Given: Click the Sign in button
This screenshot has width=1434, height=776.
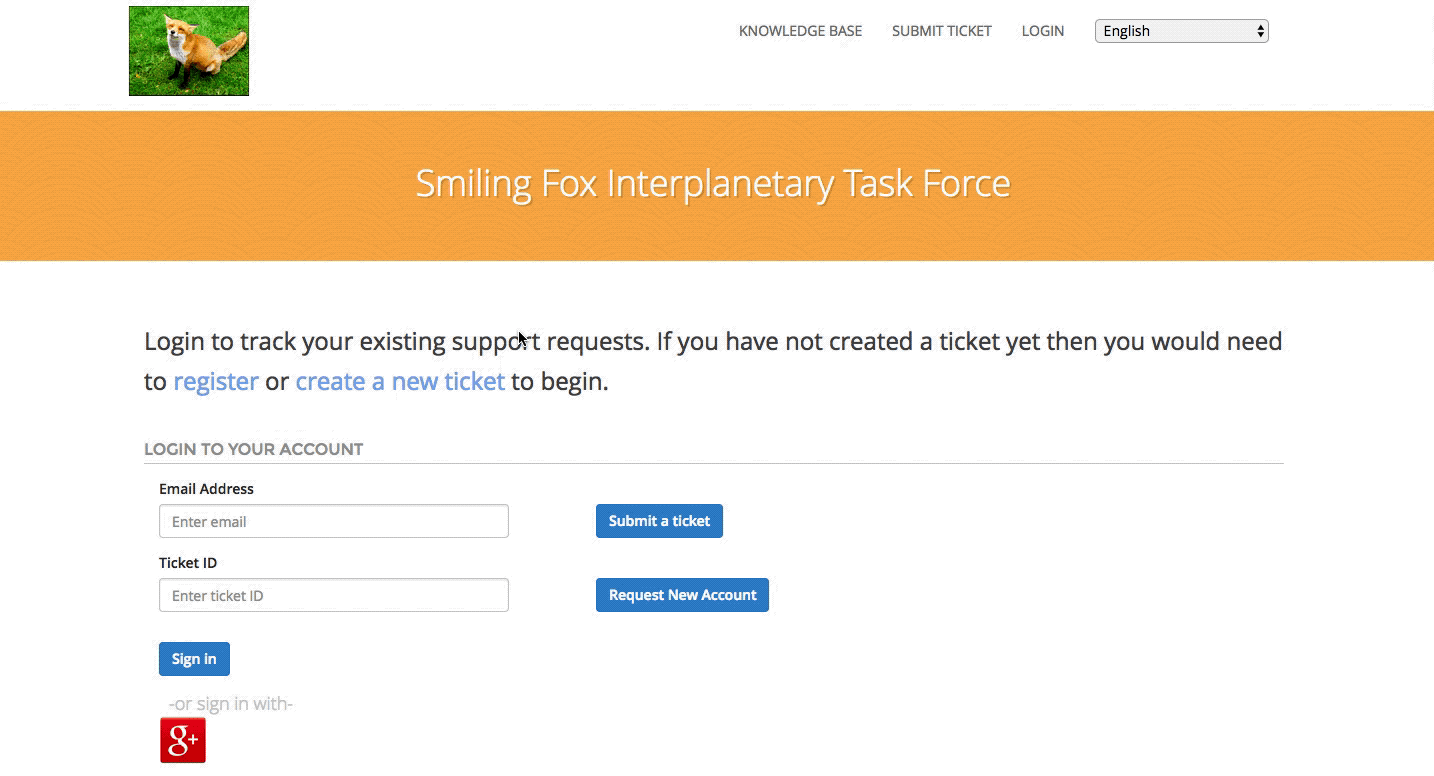Looking at the screenshot, I should coord(194,658).
